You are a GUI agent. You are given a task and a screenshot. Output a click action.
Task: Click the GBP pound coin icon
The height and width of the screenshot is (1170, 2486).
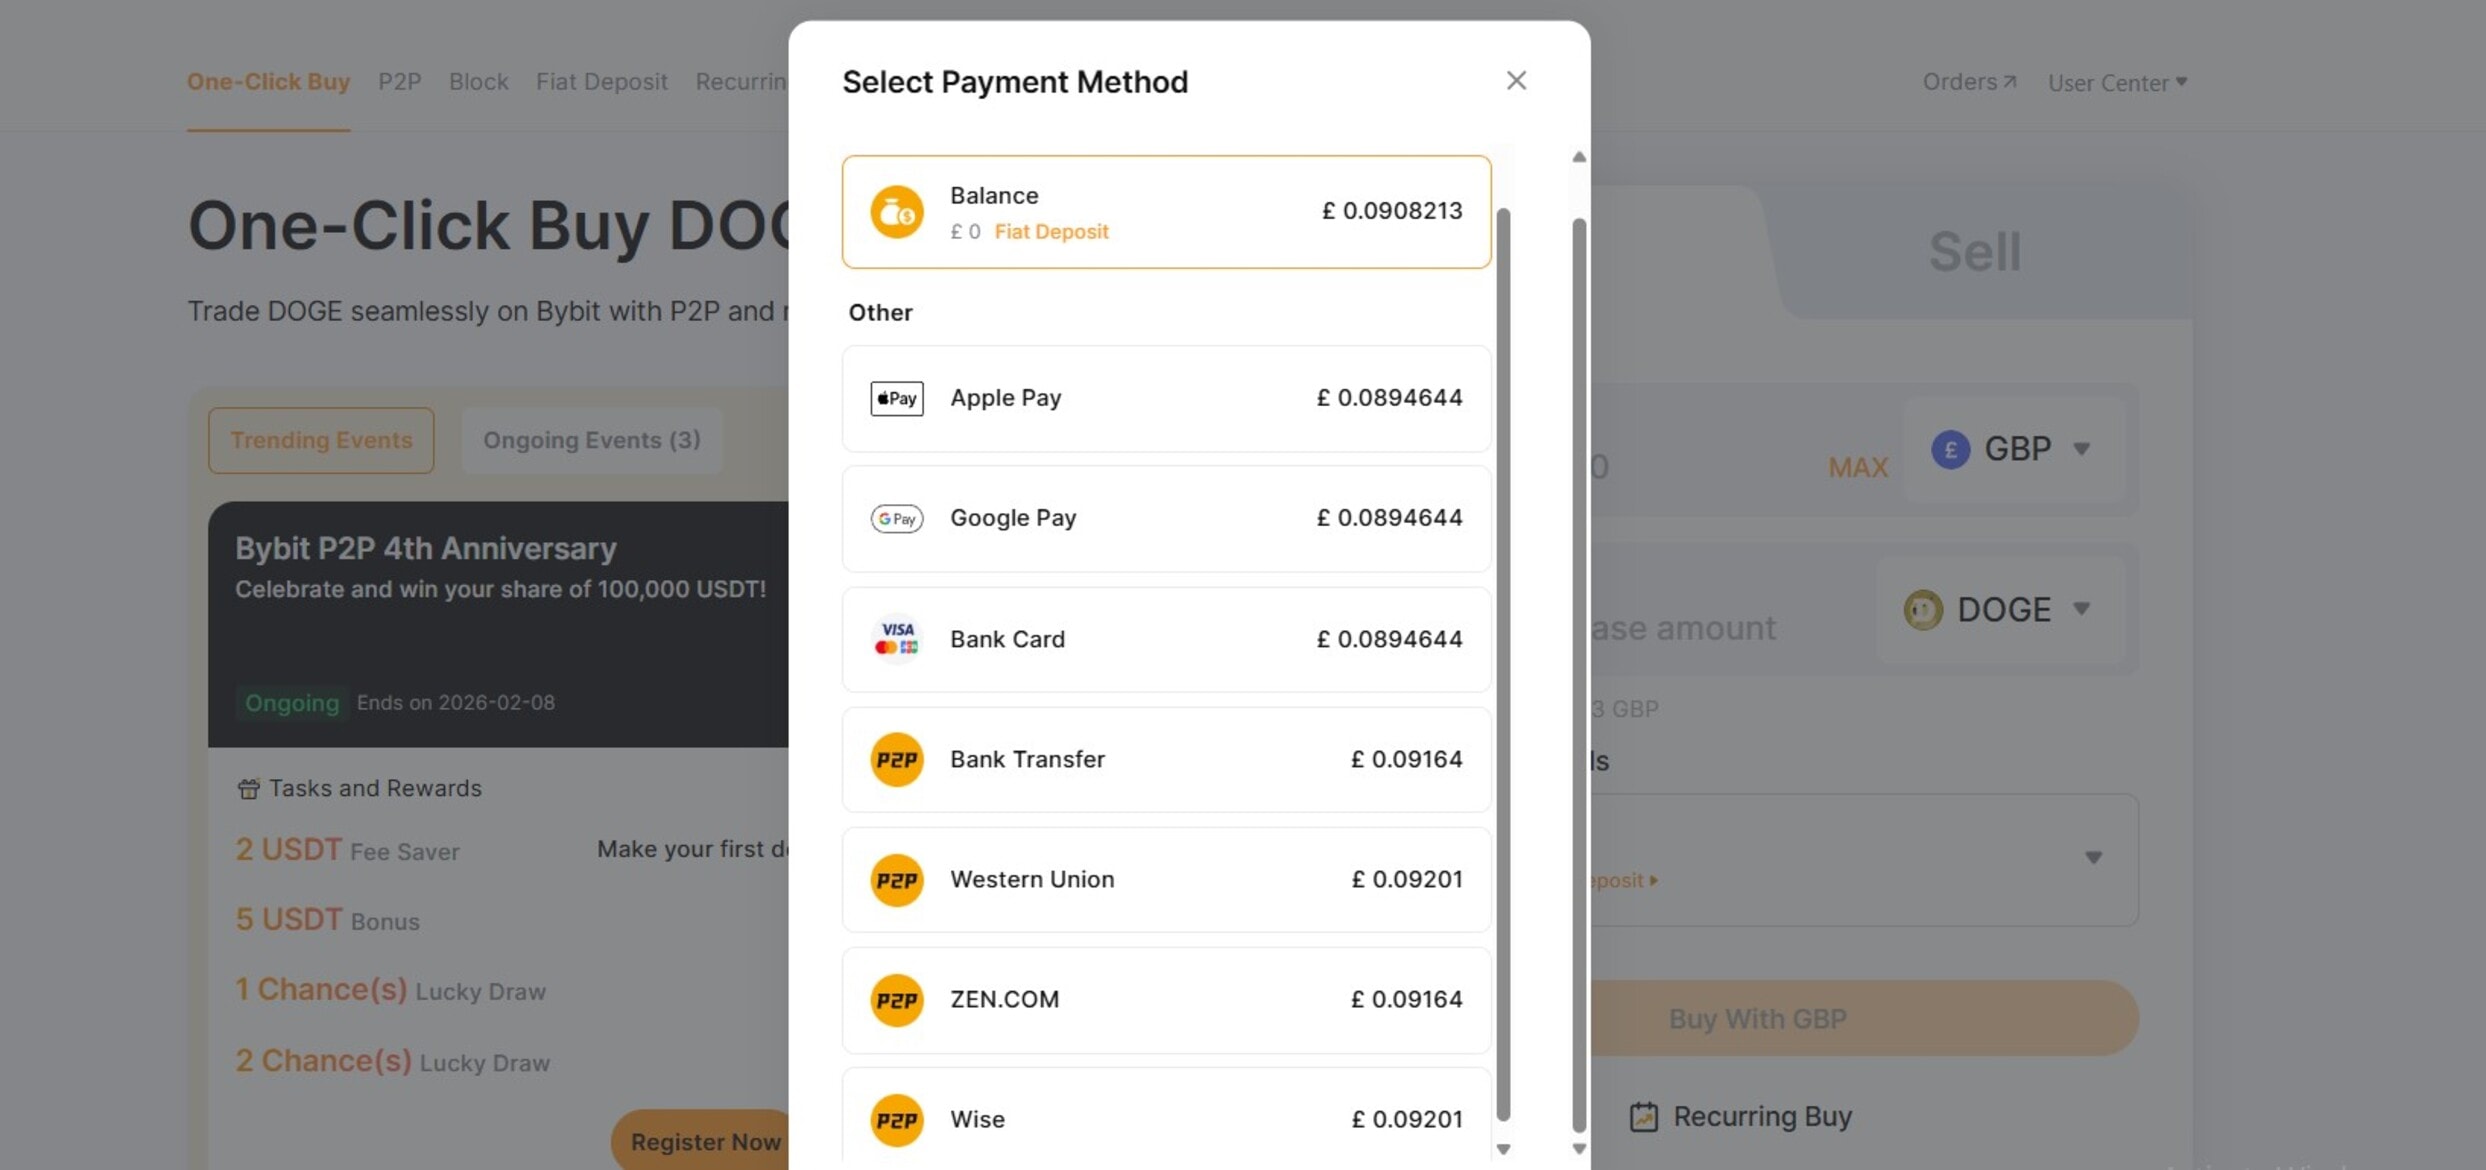[1949, 449]
